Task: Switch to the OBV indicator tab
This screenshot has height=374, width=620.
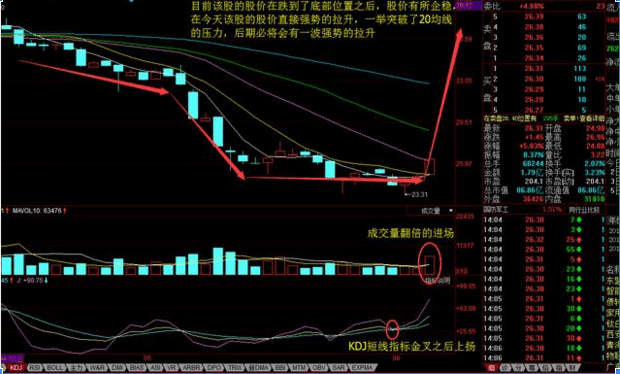Action: click(x=319, y=368)
